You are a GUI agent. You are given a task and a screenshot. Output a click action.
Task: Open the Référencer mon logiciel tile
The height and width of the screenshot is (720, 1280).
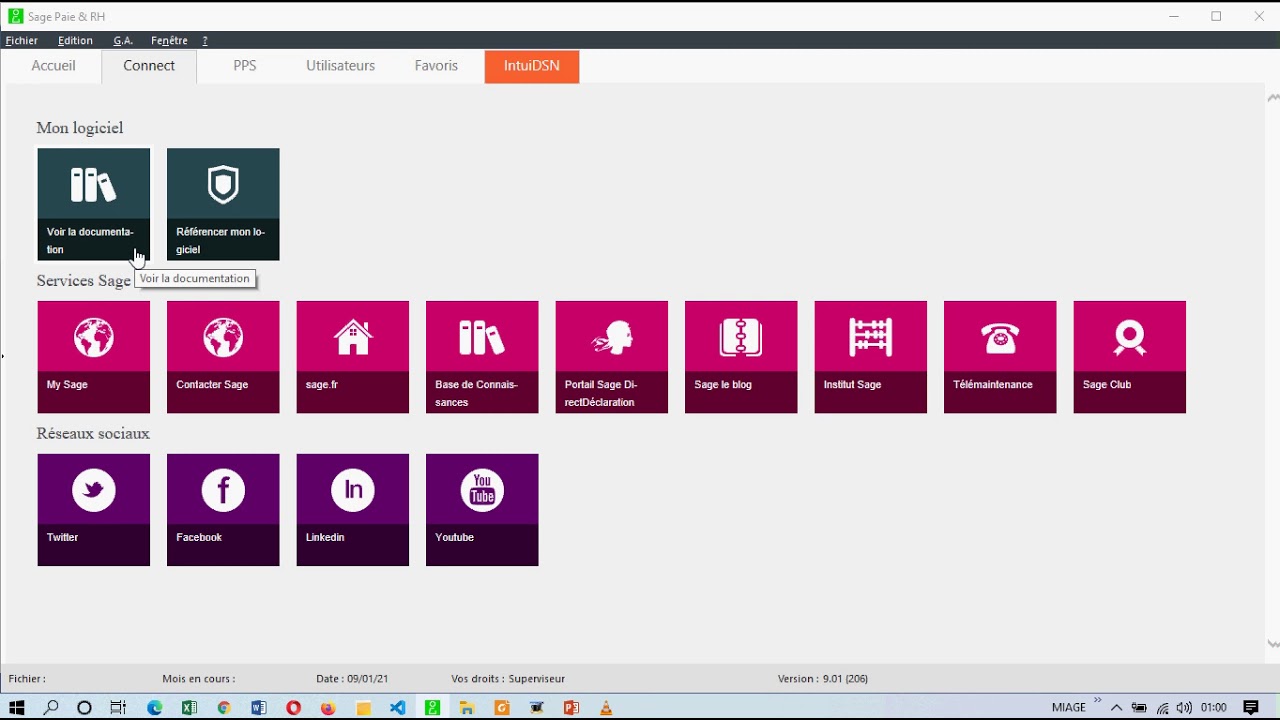tap(223, 204)
